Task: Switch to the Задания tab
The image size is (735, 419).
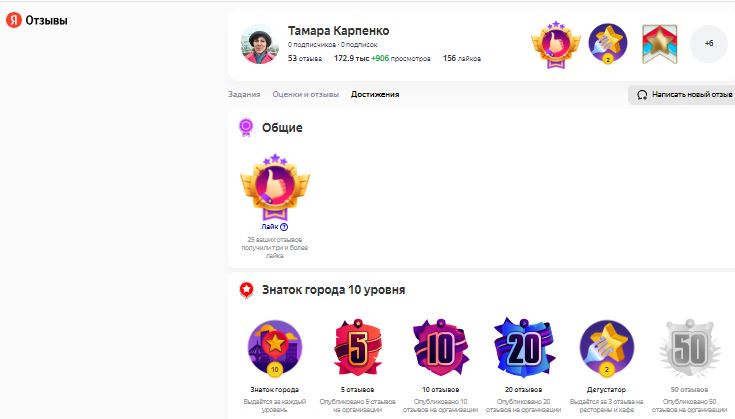Action: (244, 94)
